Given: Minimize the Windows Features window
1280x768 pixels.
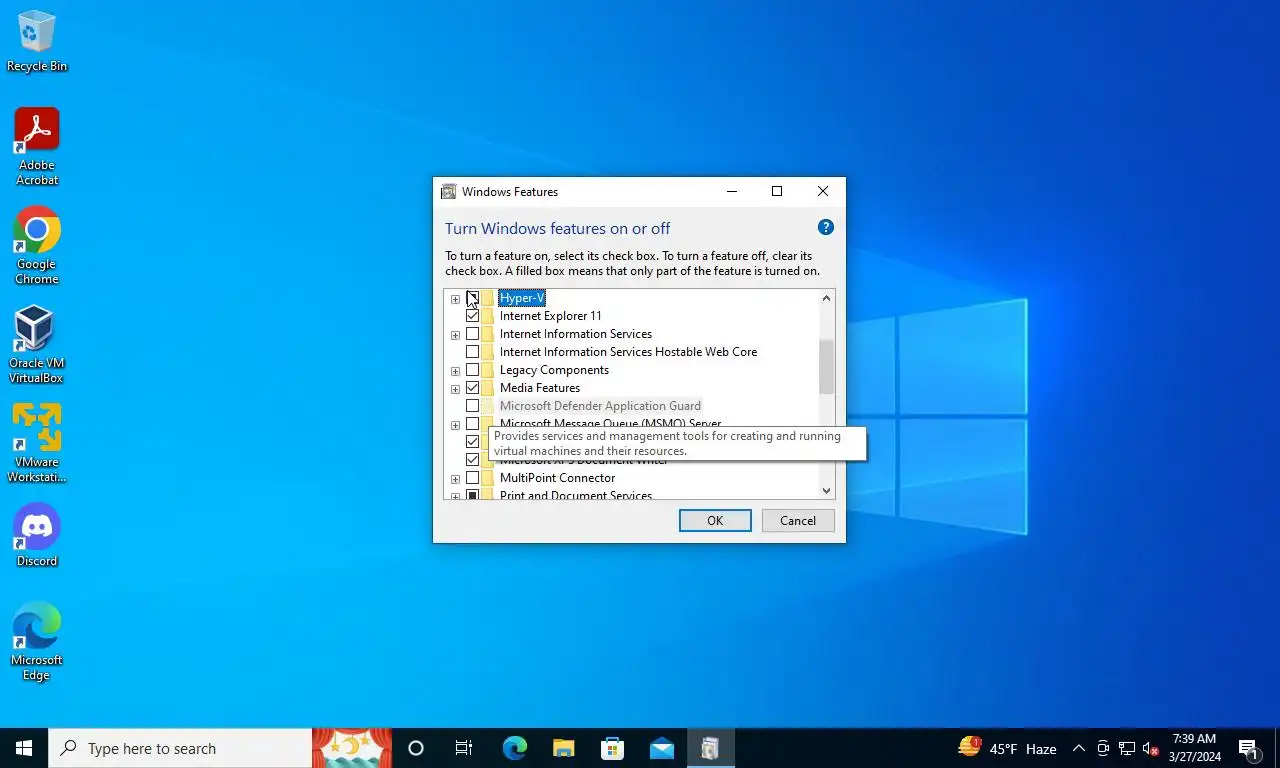Looking at the screenshot, I should pos(732,192).
